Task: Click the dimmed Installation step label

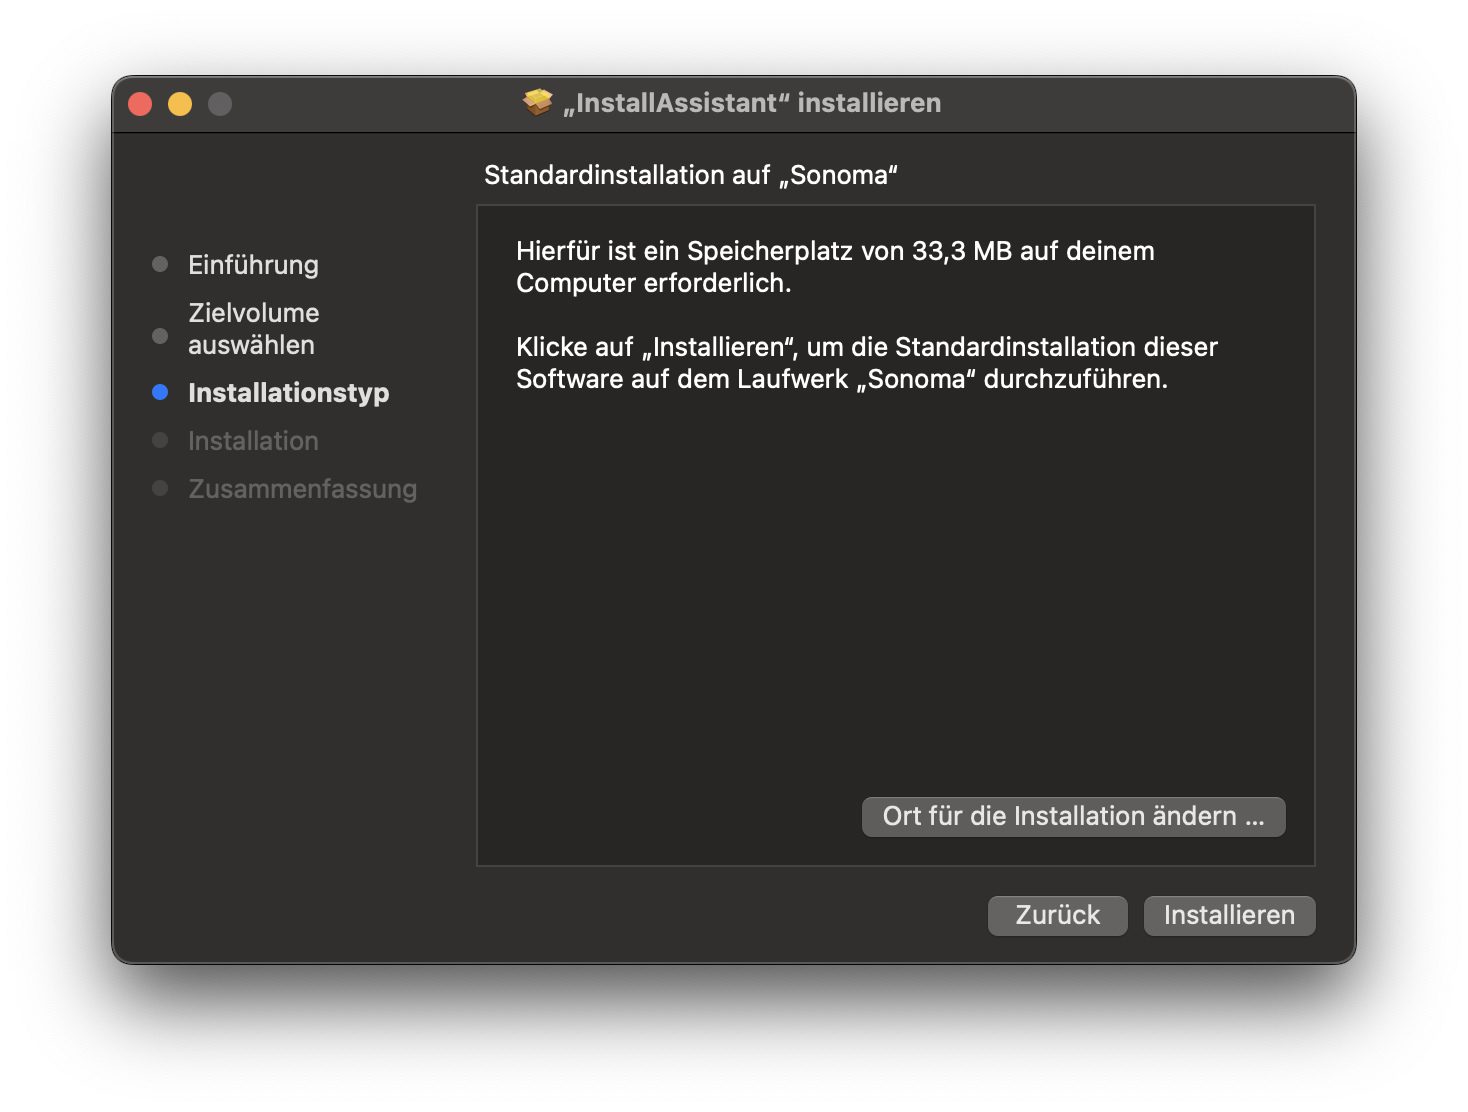Action: tap(253, 441)
